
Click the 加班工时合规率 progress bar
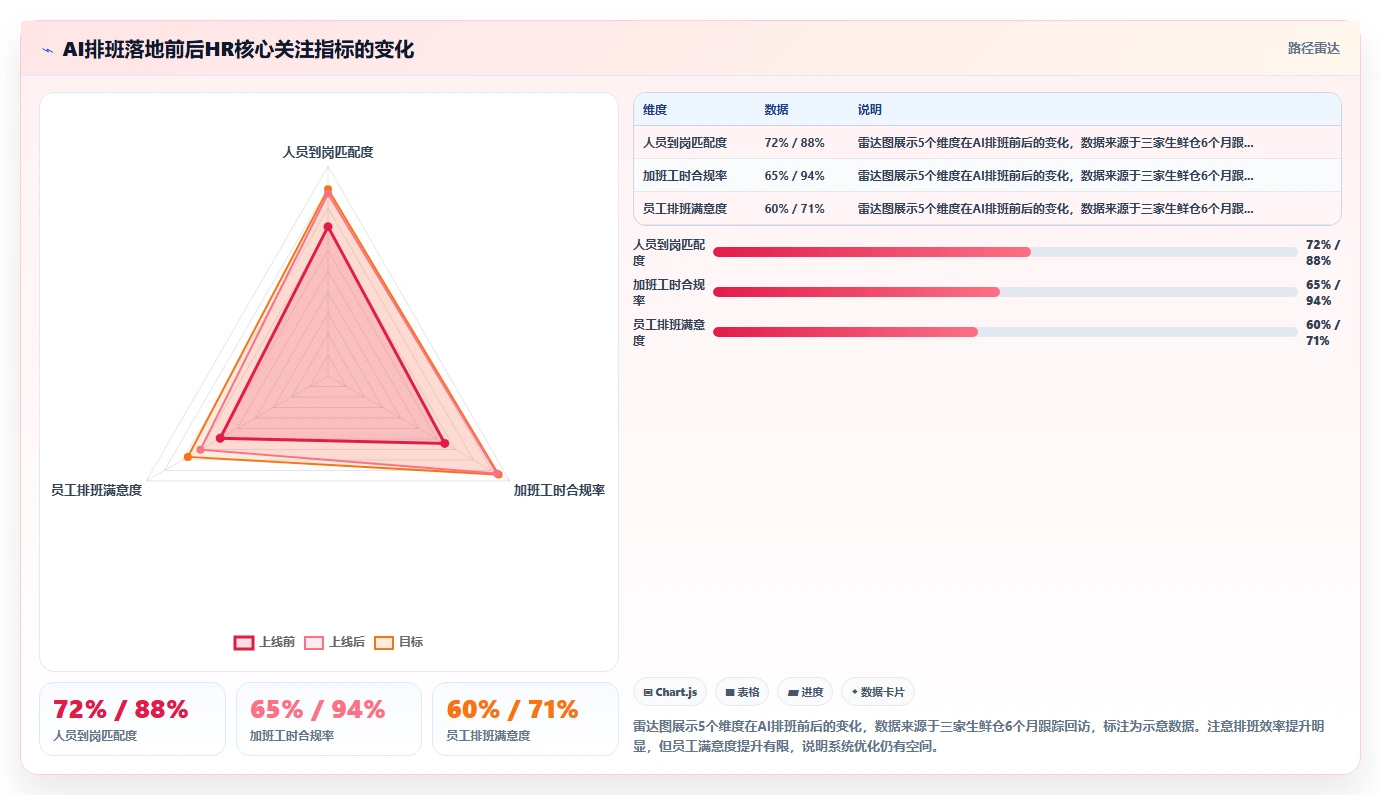click(x=1005, y=292)
